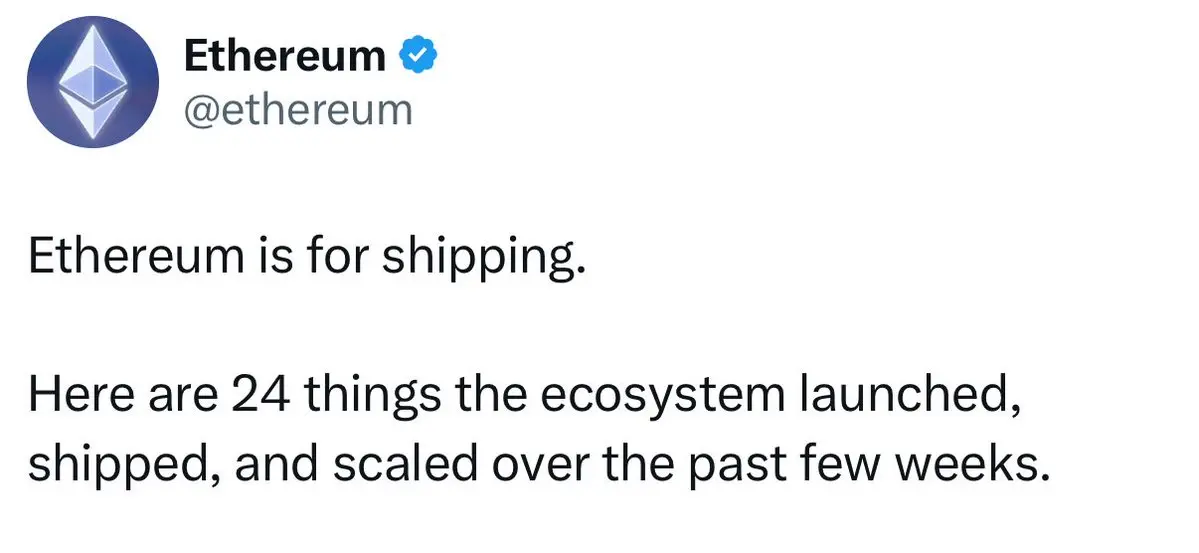Open the Ethereum profile avatar

click(x=93, y=81)
